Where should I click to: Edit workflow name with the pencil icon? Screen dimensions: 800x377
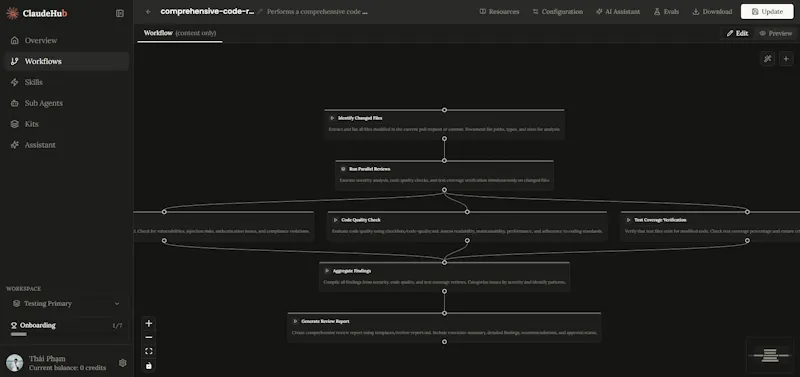click(260, 12)
